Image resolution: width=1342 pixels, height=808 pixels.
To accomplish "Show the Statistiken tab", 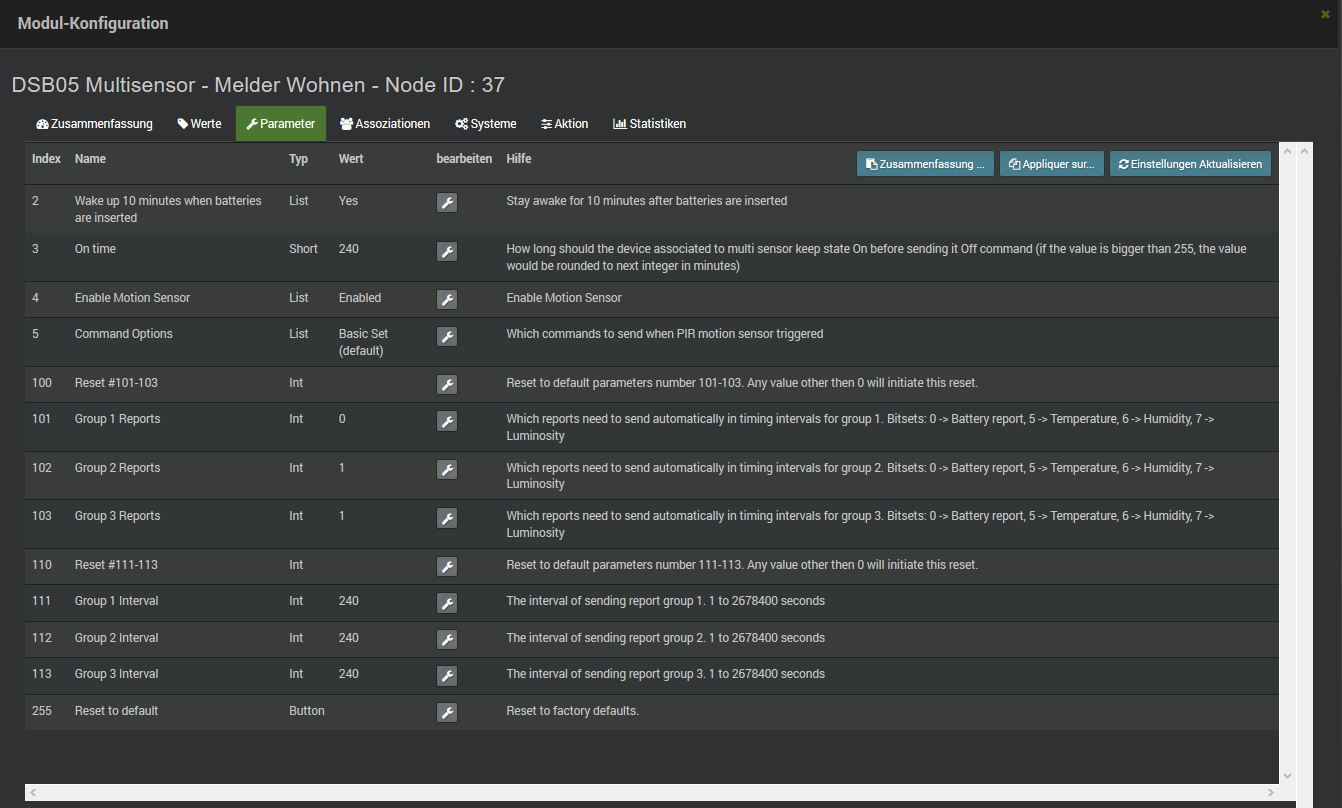I will [x=650, y=124].
